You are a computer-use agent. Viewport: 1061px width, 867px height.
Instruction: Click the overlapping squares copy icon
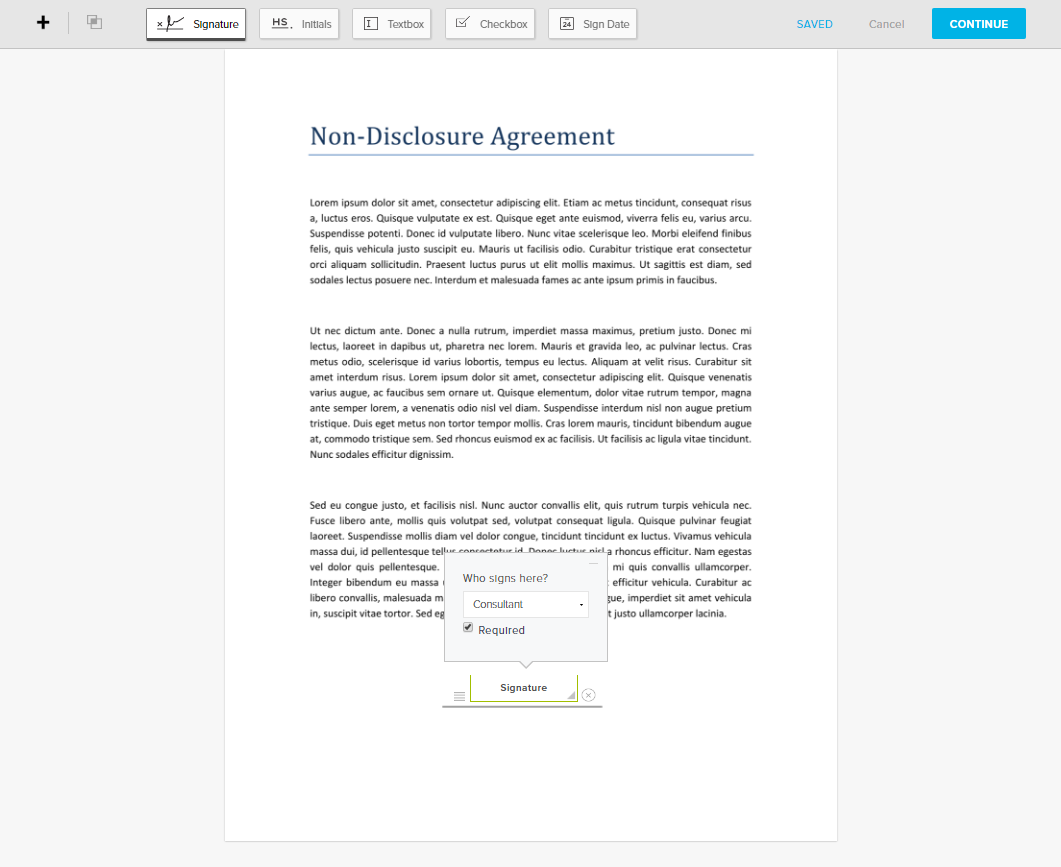[94, 22]
